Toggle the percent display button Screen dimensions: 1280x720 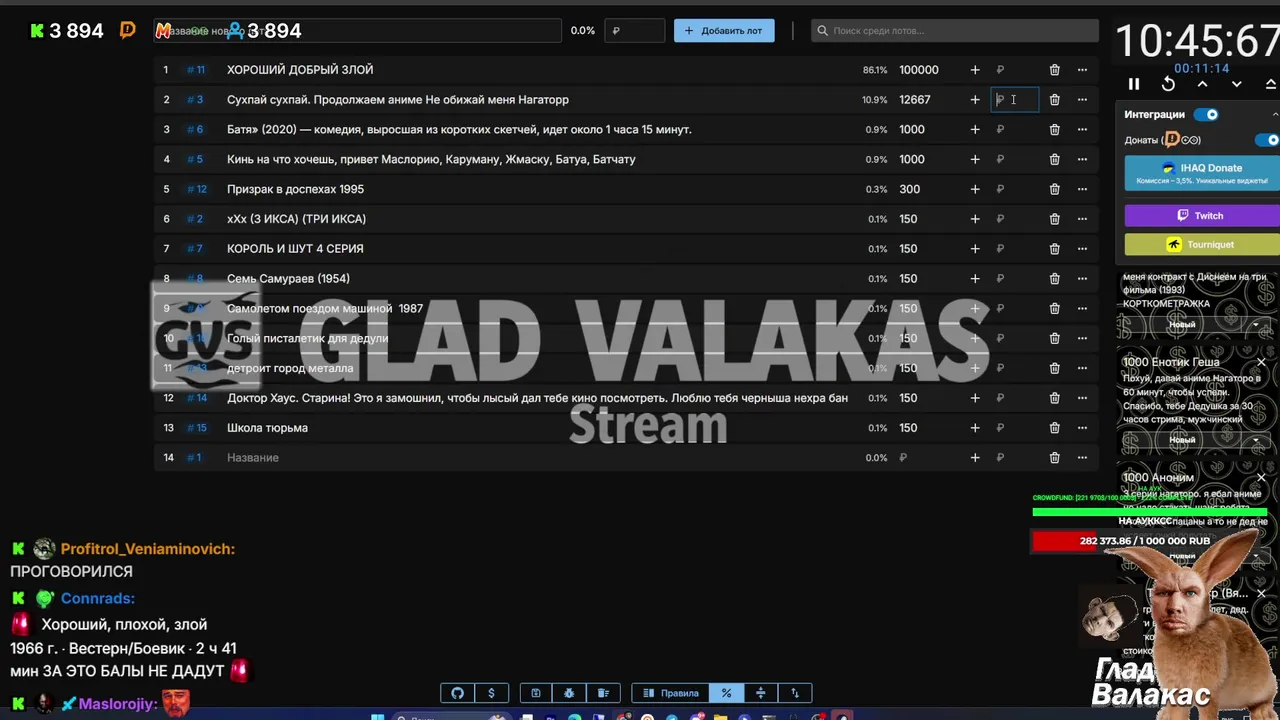click(726, 693)
